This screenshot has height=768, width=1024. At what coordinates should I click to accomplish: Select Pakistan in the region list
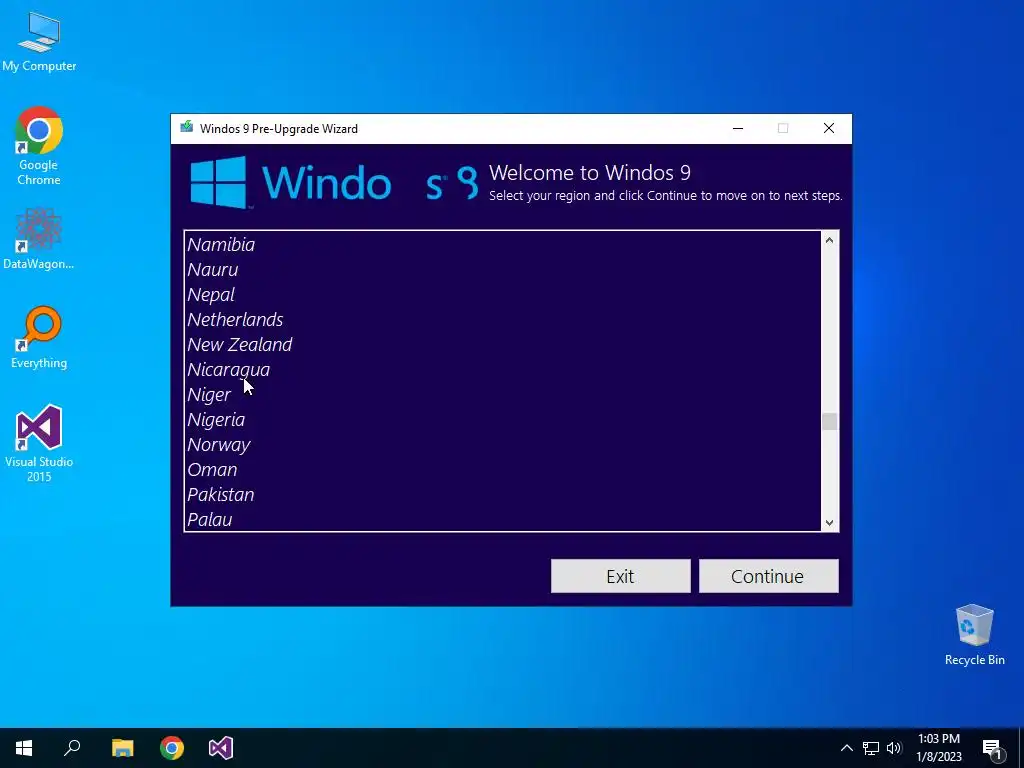[502, 494]
